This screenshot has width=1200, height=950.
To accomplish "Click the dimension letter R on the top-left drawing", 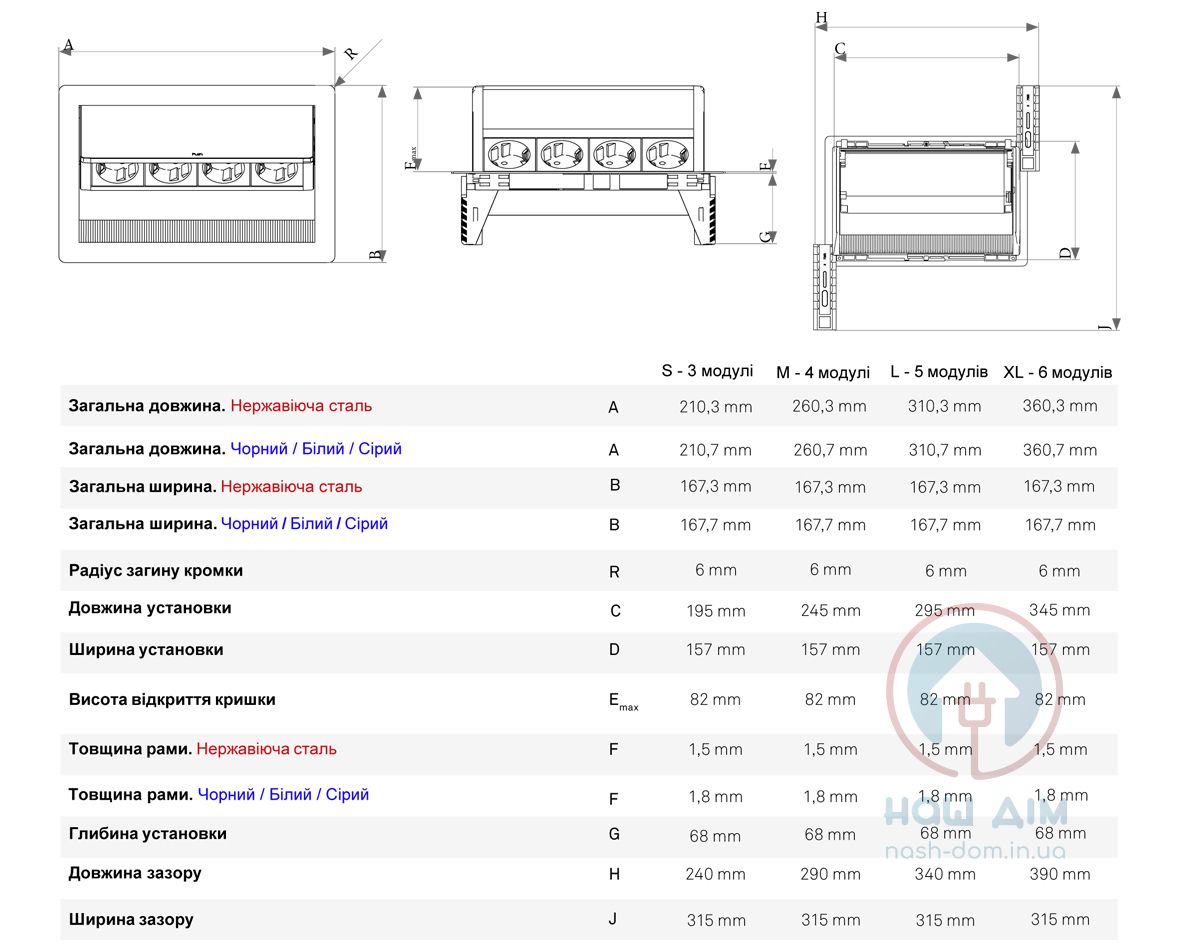I will [351, 54].
